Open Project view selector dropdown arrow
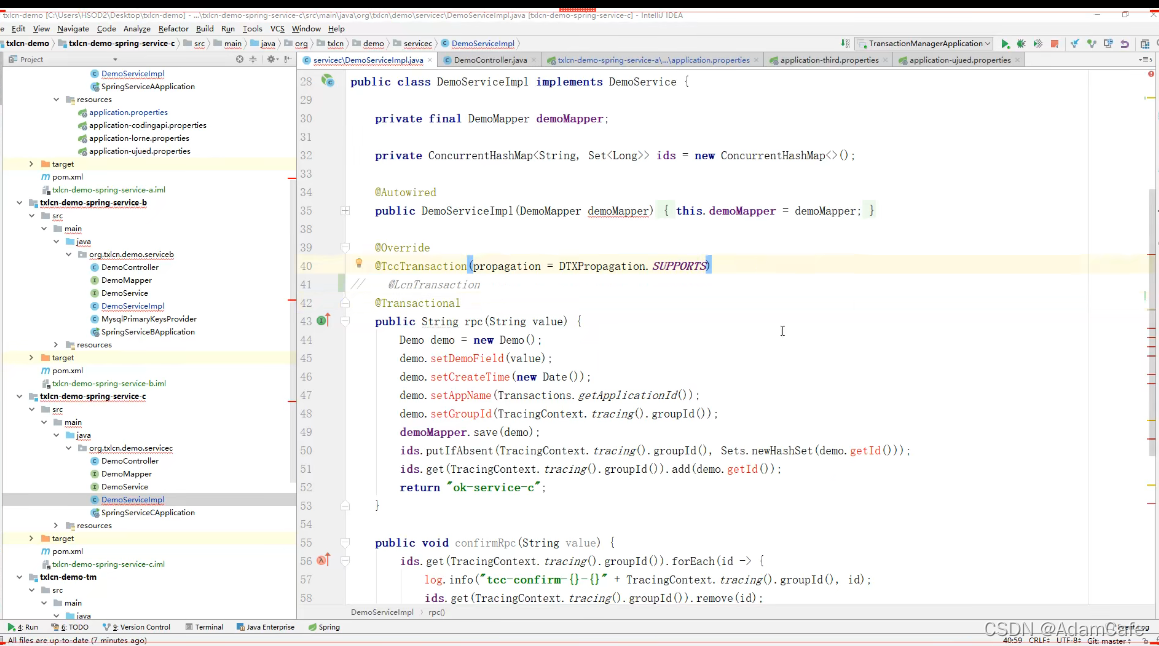The width and height of the screenshot is (1159, 646). pyautogui.click(x=115, y=59)
